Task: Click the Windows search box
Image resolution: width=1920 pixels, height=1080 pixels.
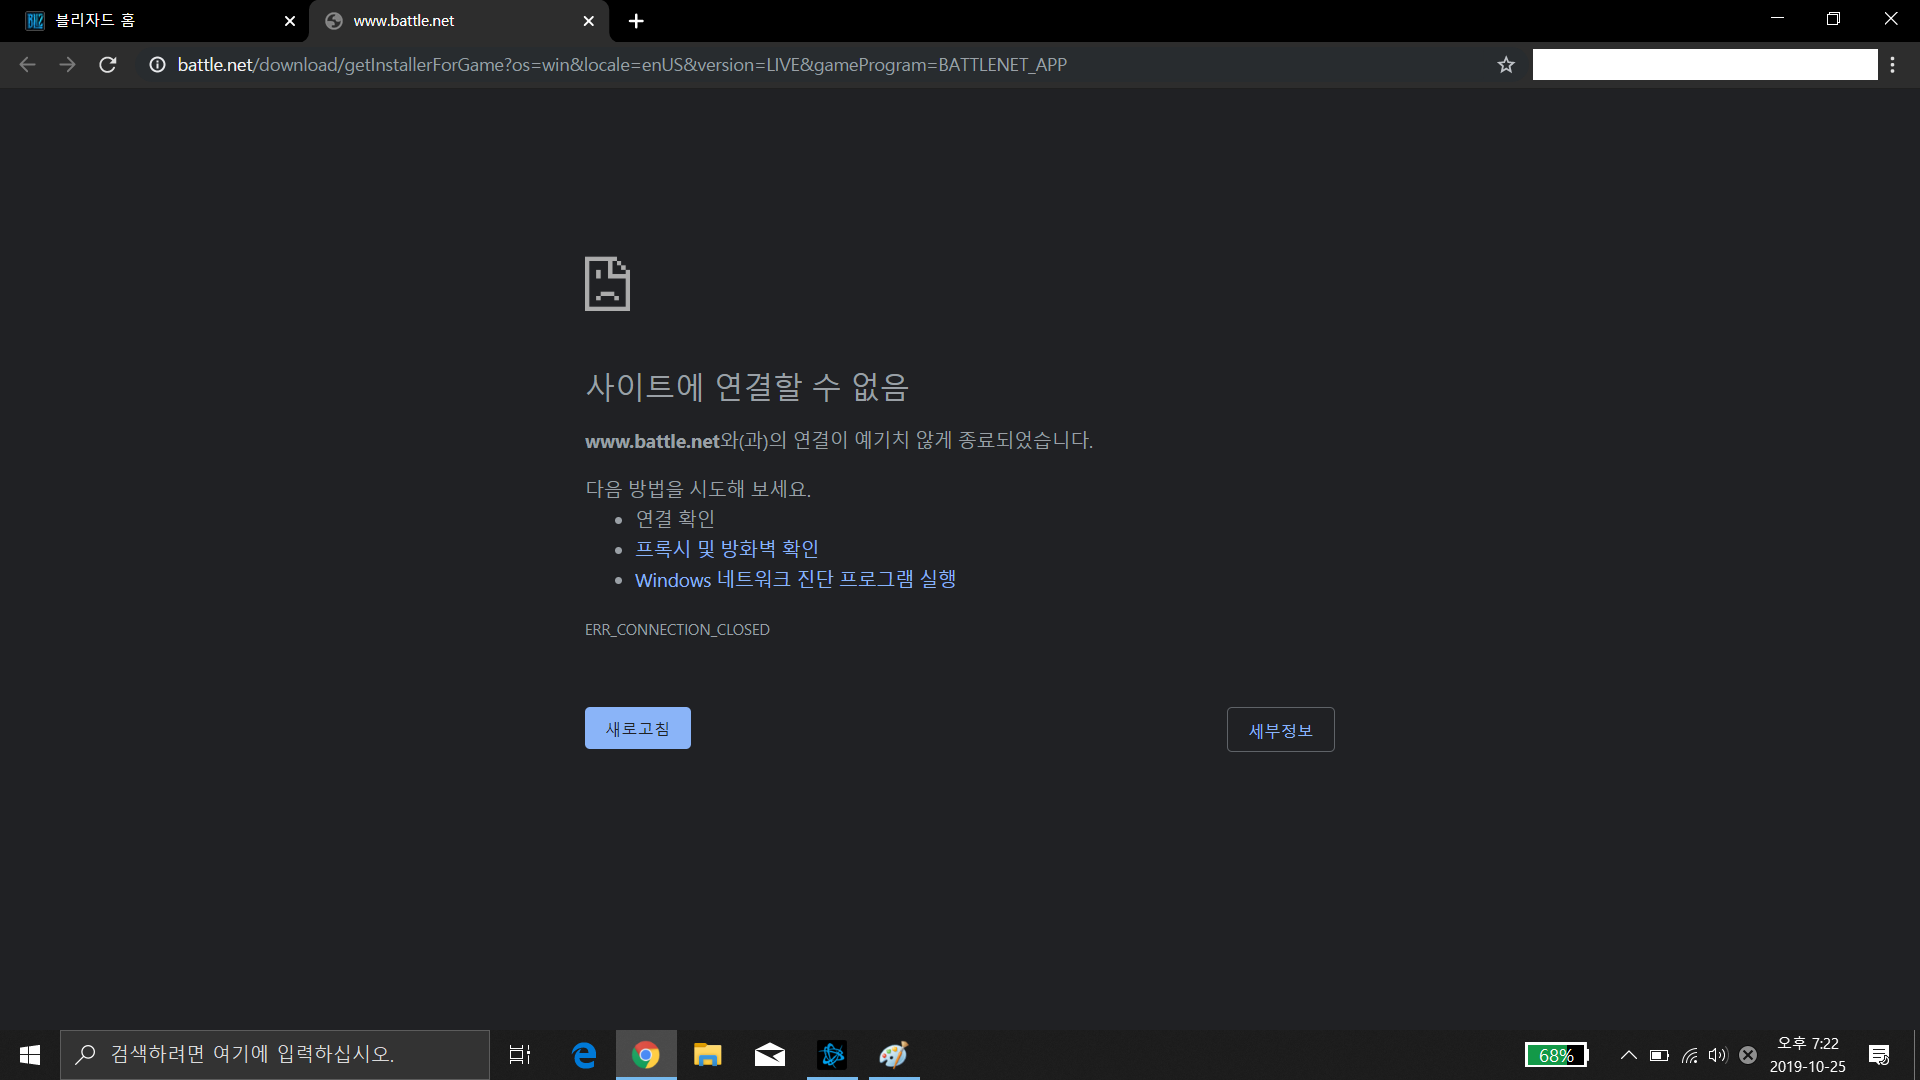Action: [x=275, y=1055]
